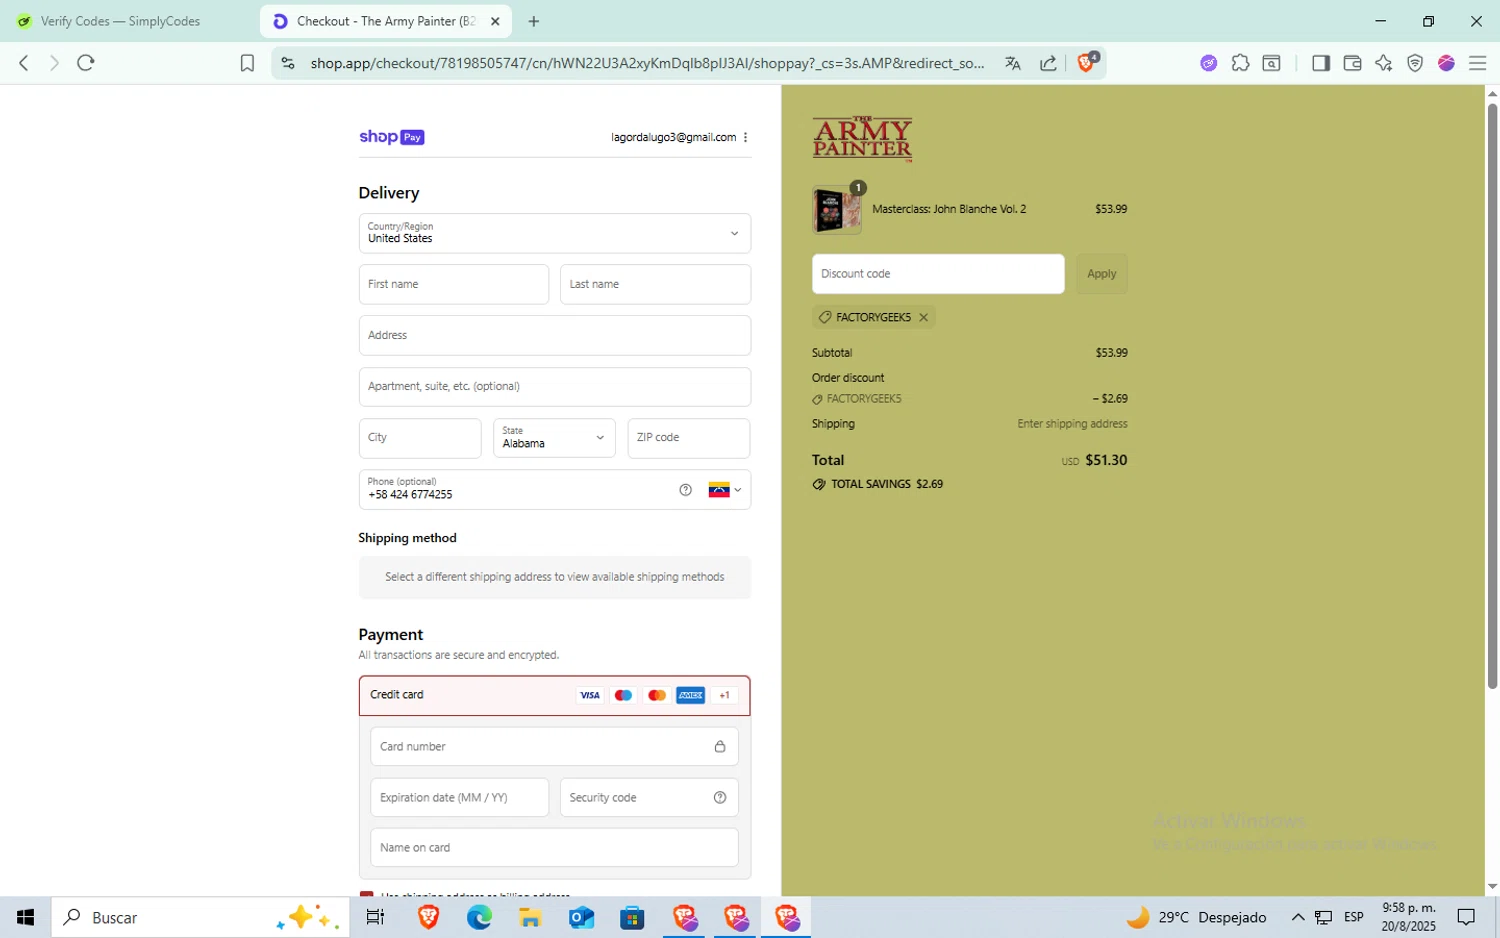The height and width of the screenshot is (938, 1500).
Task: Click the share page icon
Action: [1048, 63]
